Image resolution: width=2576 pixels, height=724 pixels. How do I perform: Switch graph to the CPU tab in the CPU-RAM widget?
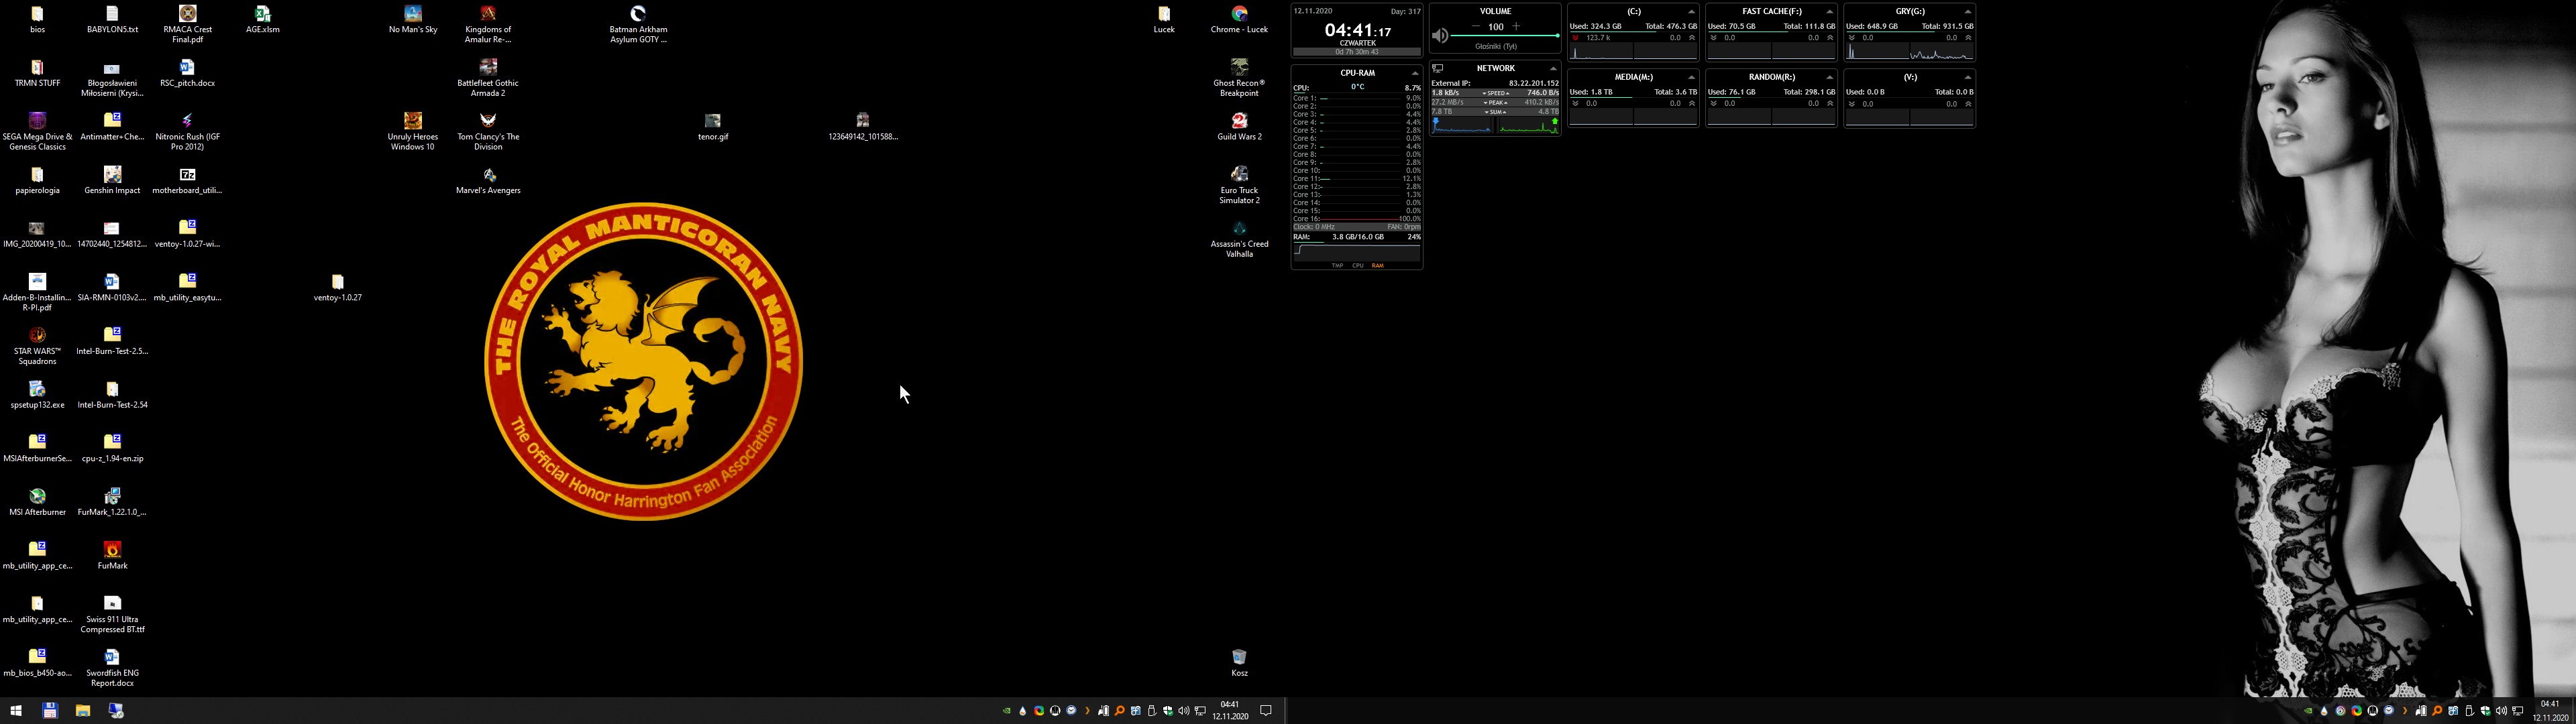click(1357, 266)
